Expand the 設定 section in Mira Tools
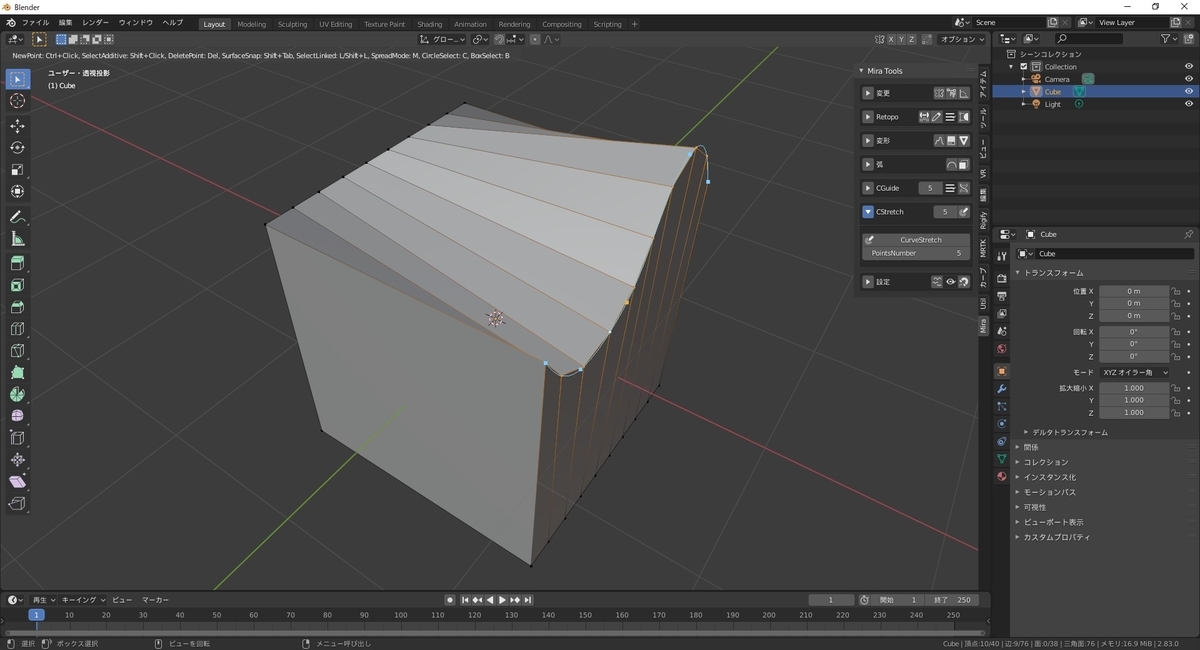This screenshot has height=650, width=1200. (x=868, y=282)
